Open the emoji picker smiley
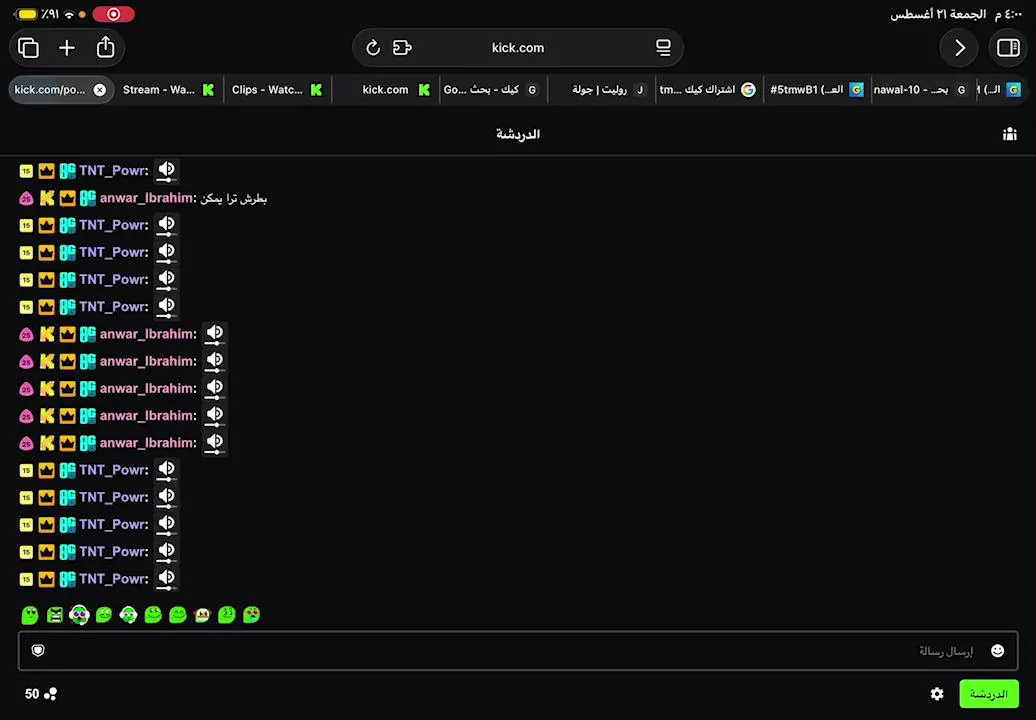The image size is (1036, 720). tap(998, 651)
